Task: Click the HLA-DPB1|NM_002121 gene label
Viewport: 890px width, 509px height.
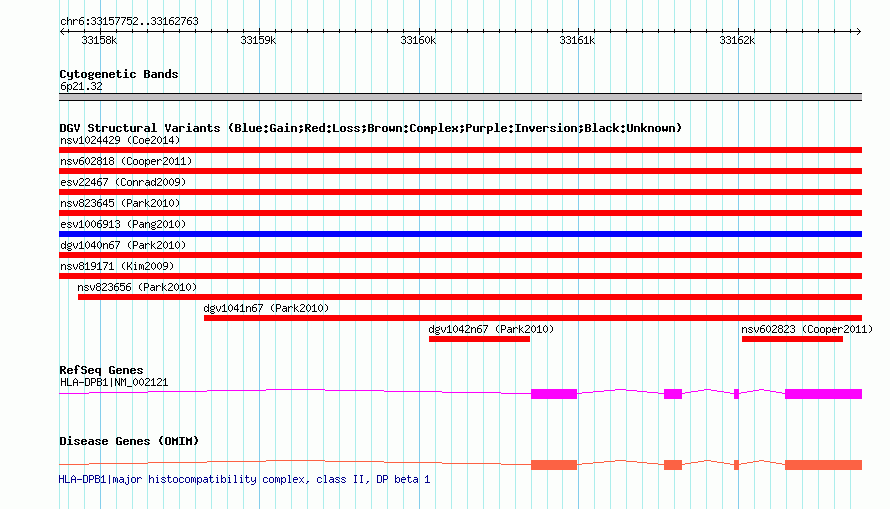Action: tap(114, 382)
